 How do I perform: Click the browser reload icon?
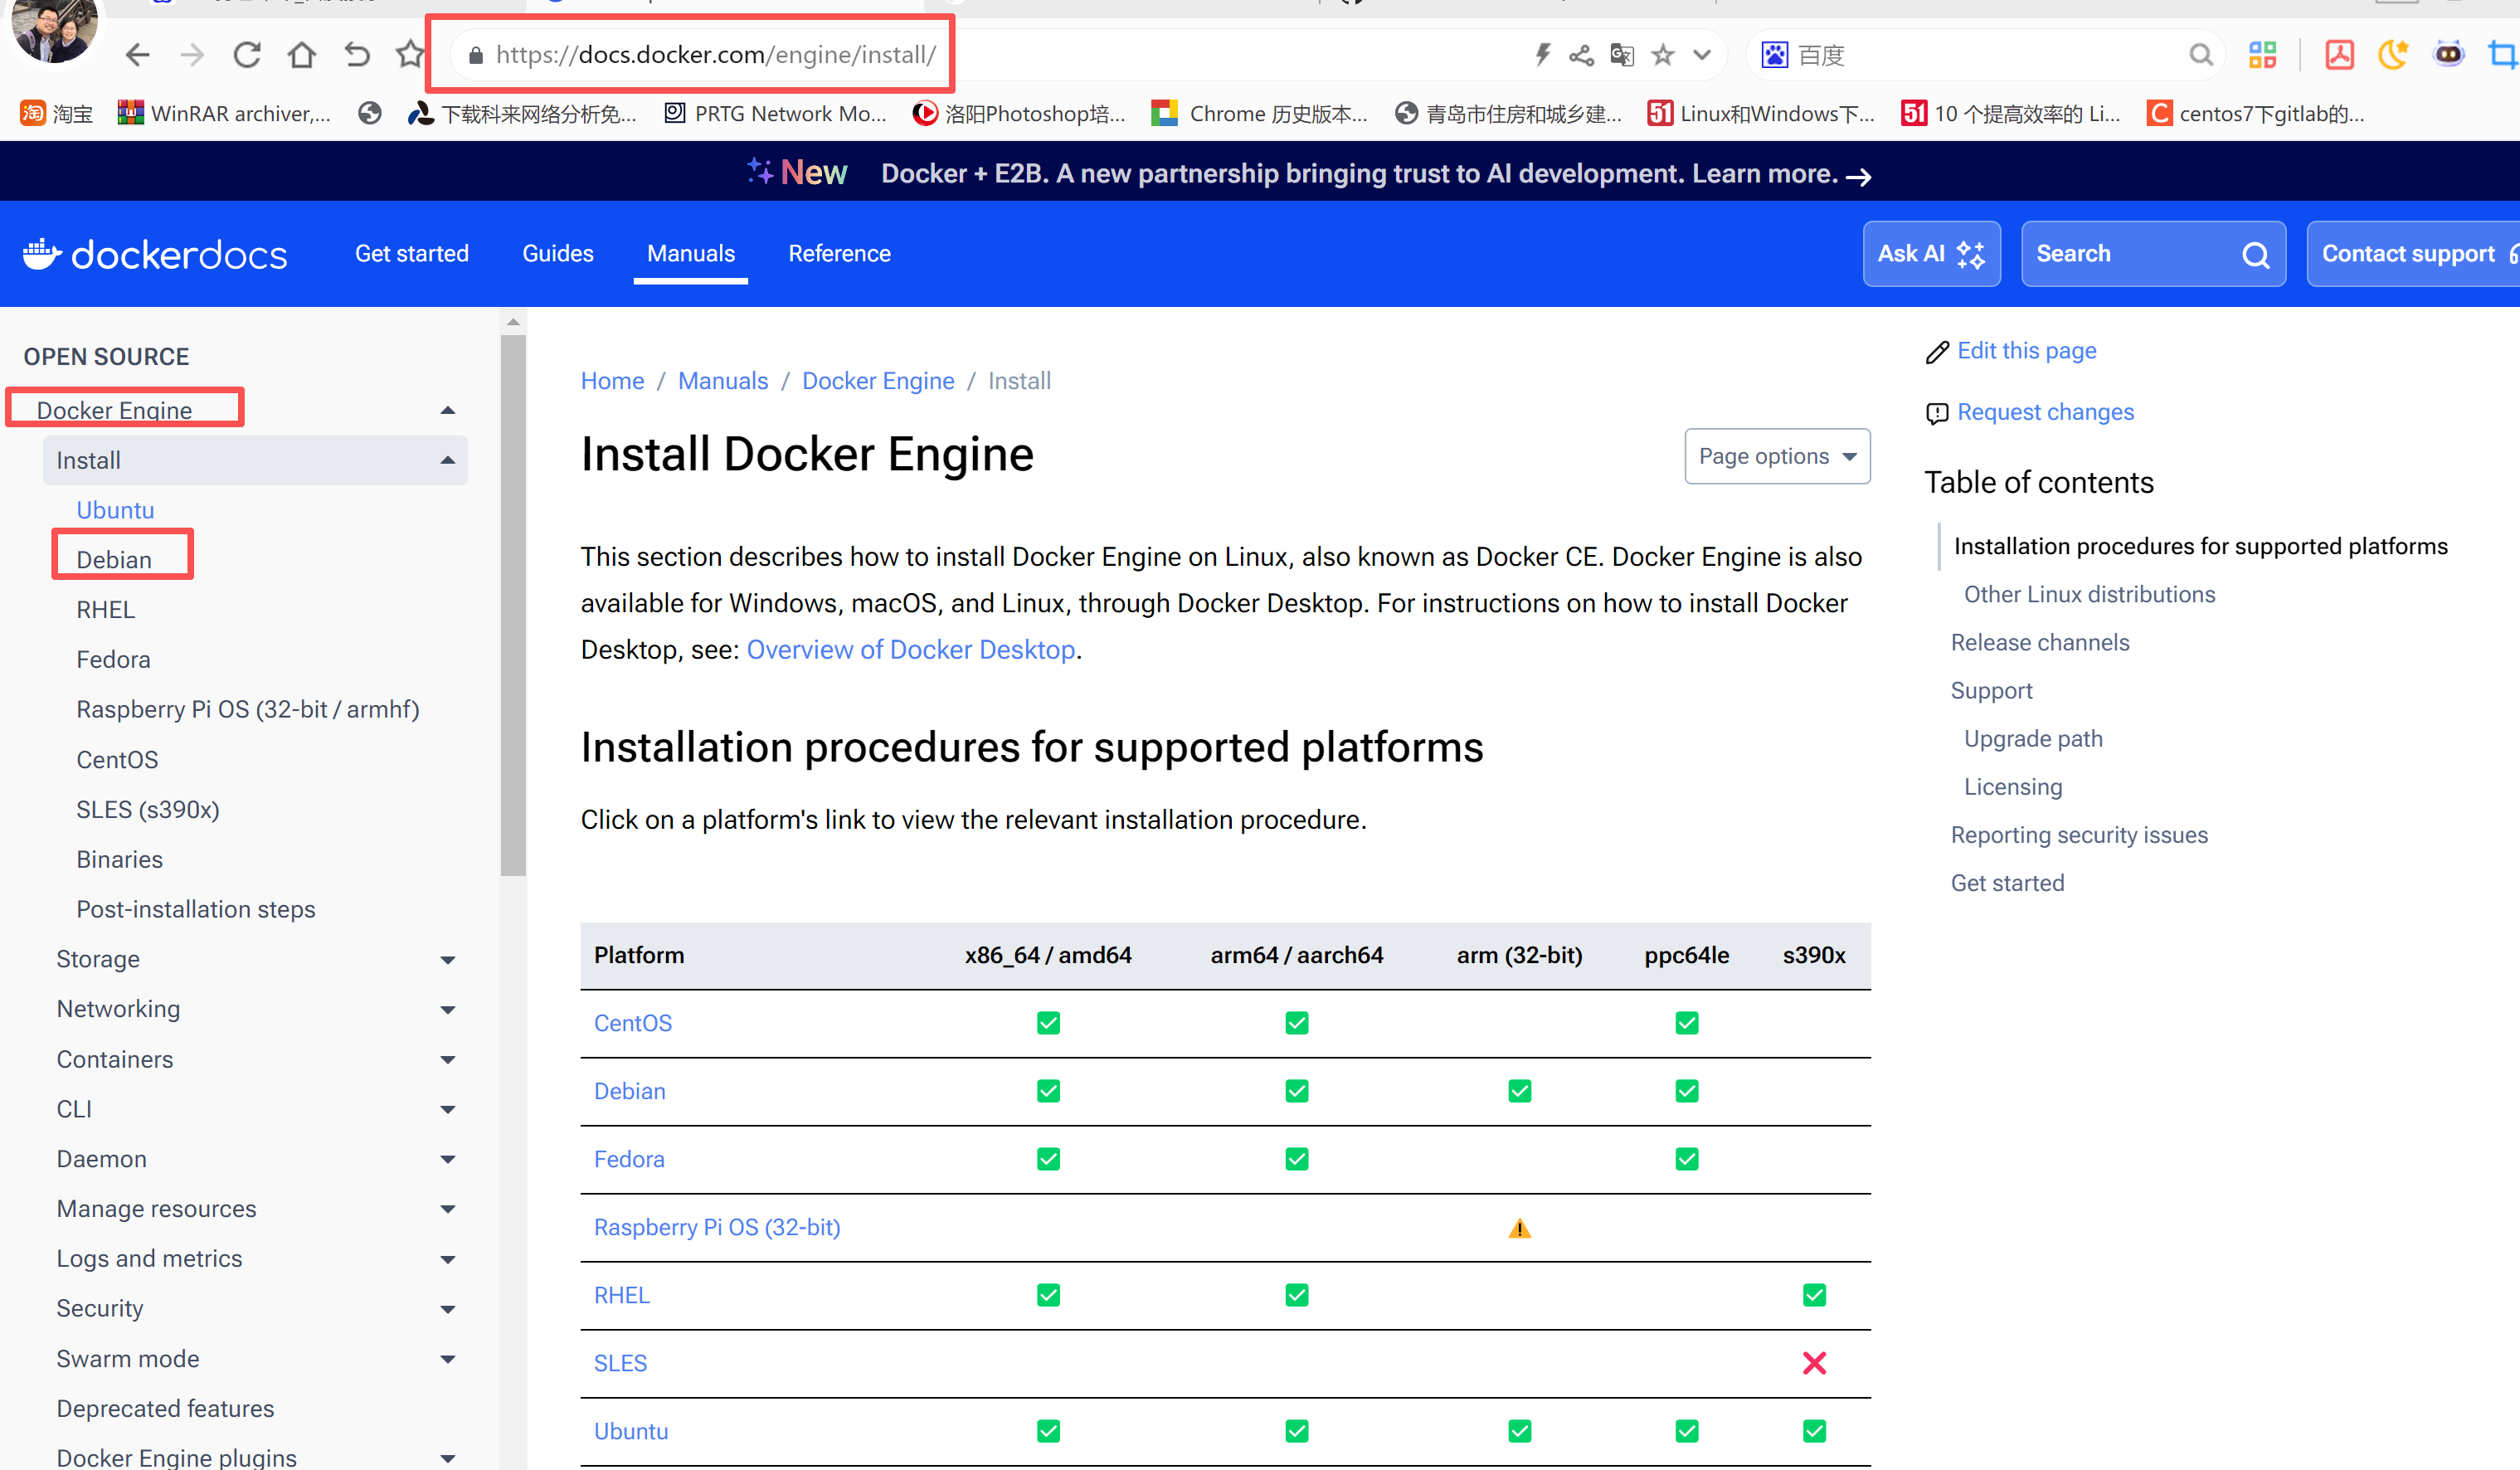tap(247, 55)
